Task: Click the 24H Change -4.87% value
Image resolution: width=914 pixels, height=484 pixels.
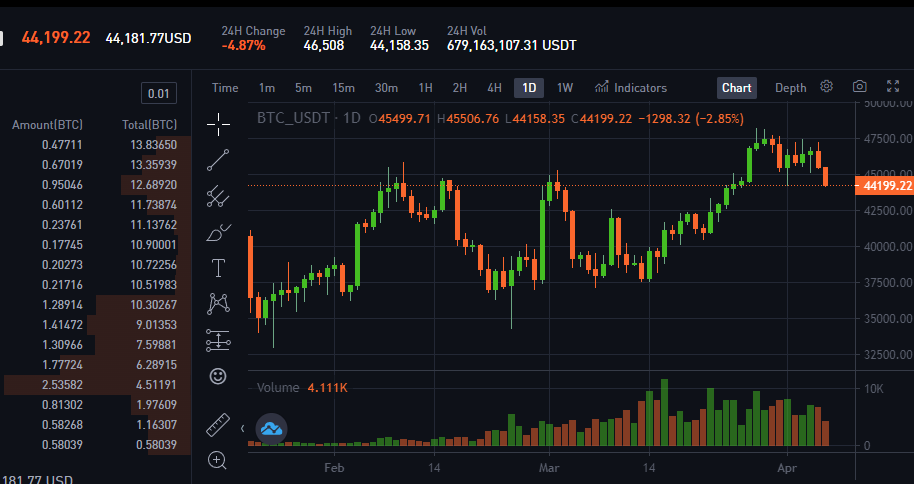Action: click(244, 45)
